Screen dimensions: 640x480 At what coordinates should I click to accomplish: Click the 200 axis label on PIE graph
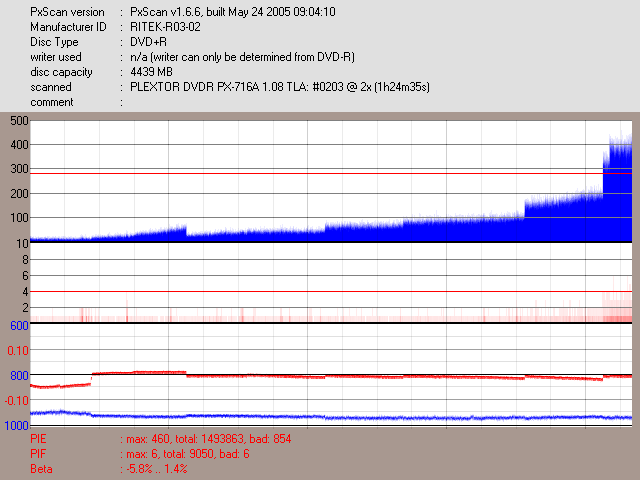(20, 193)
